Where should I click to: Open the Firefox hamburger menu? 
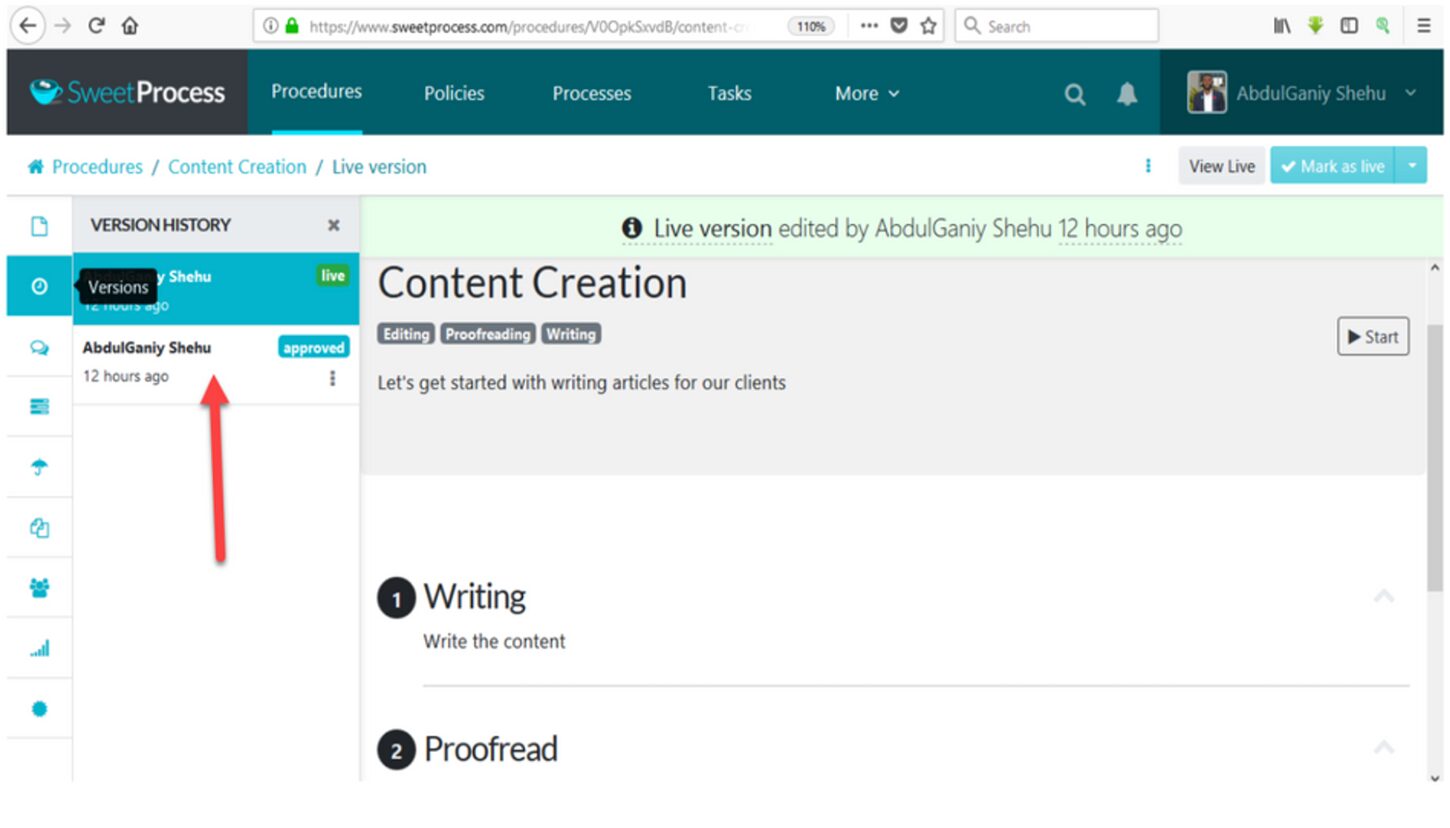pyautogui.click(x=1424, y=26)
